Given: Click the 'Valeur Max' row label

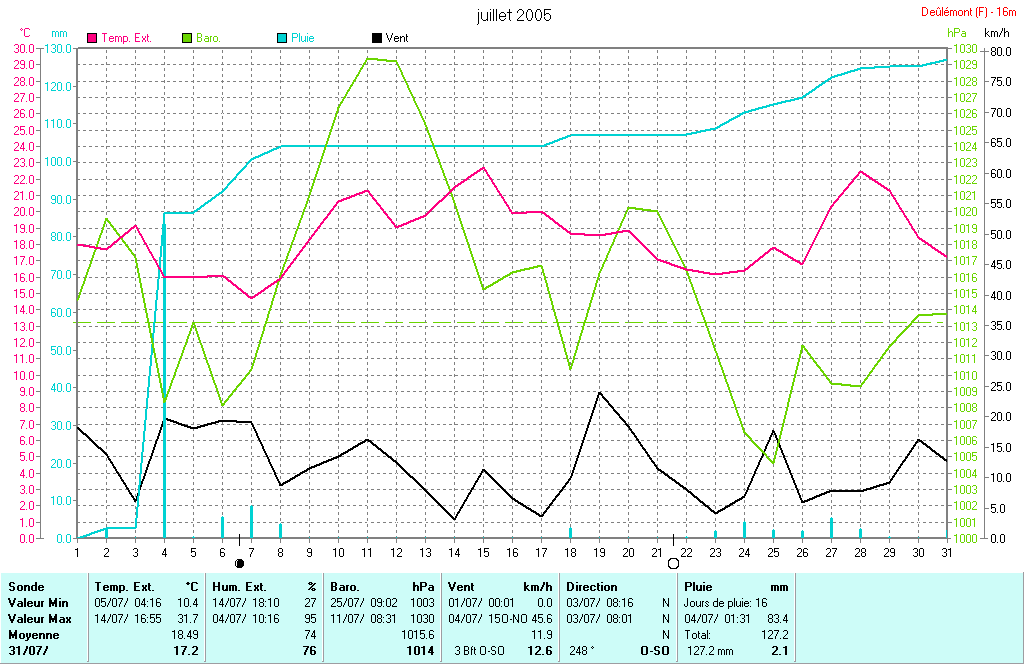Looking at the screenshot, I should (37, 619).
